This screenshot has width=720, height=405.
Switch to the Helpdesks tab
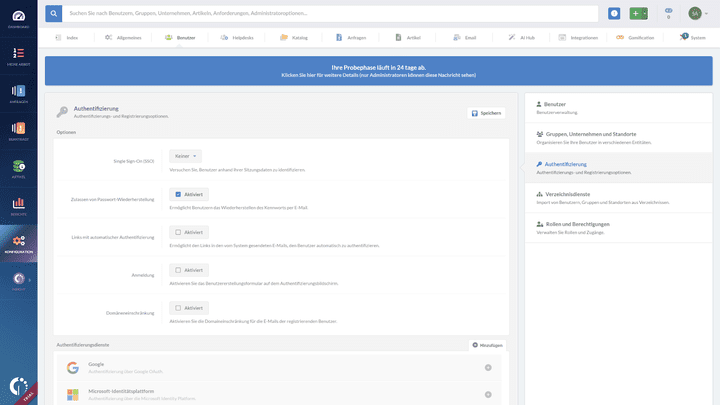click(240, 37)
